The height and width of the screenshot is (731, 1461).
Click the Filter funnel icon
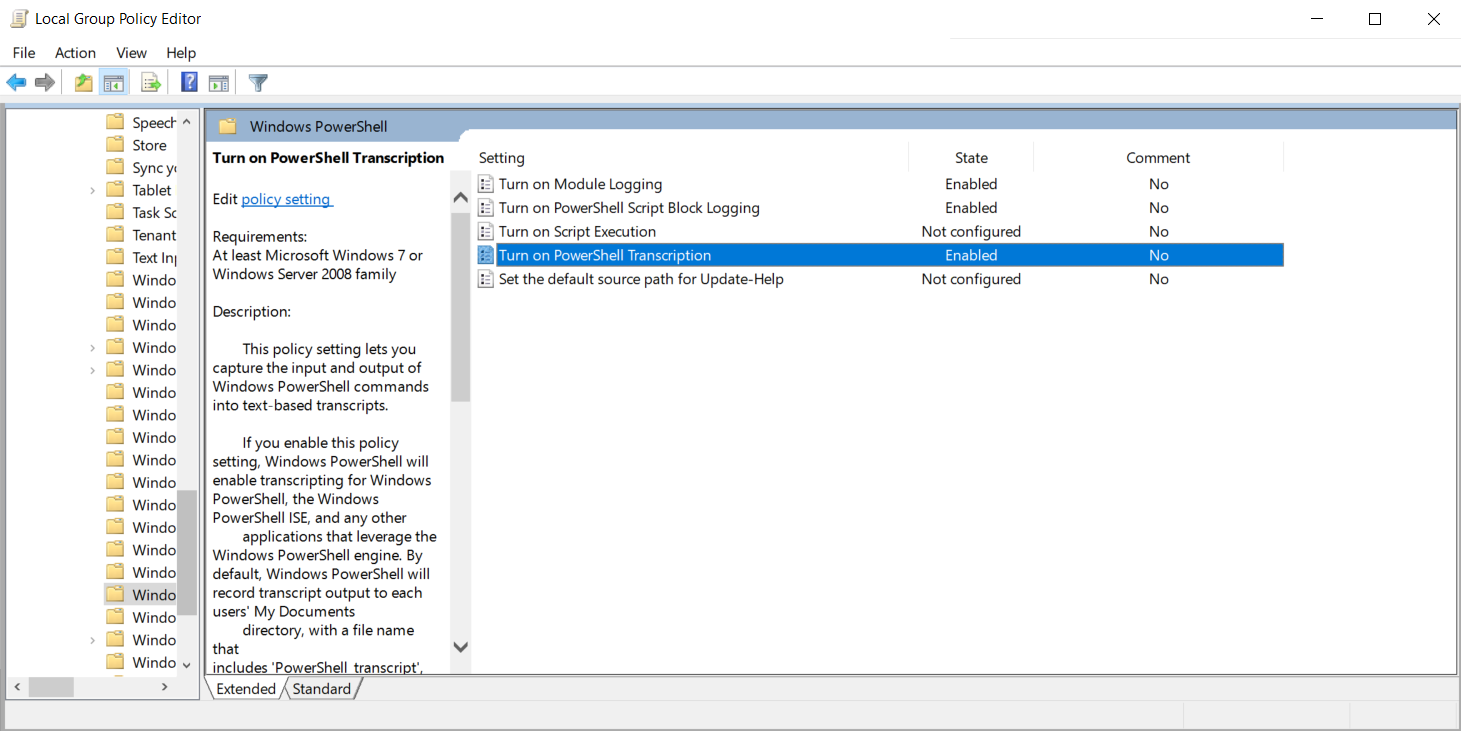click(258, 83)
